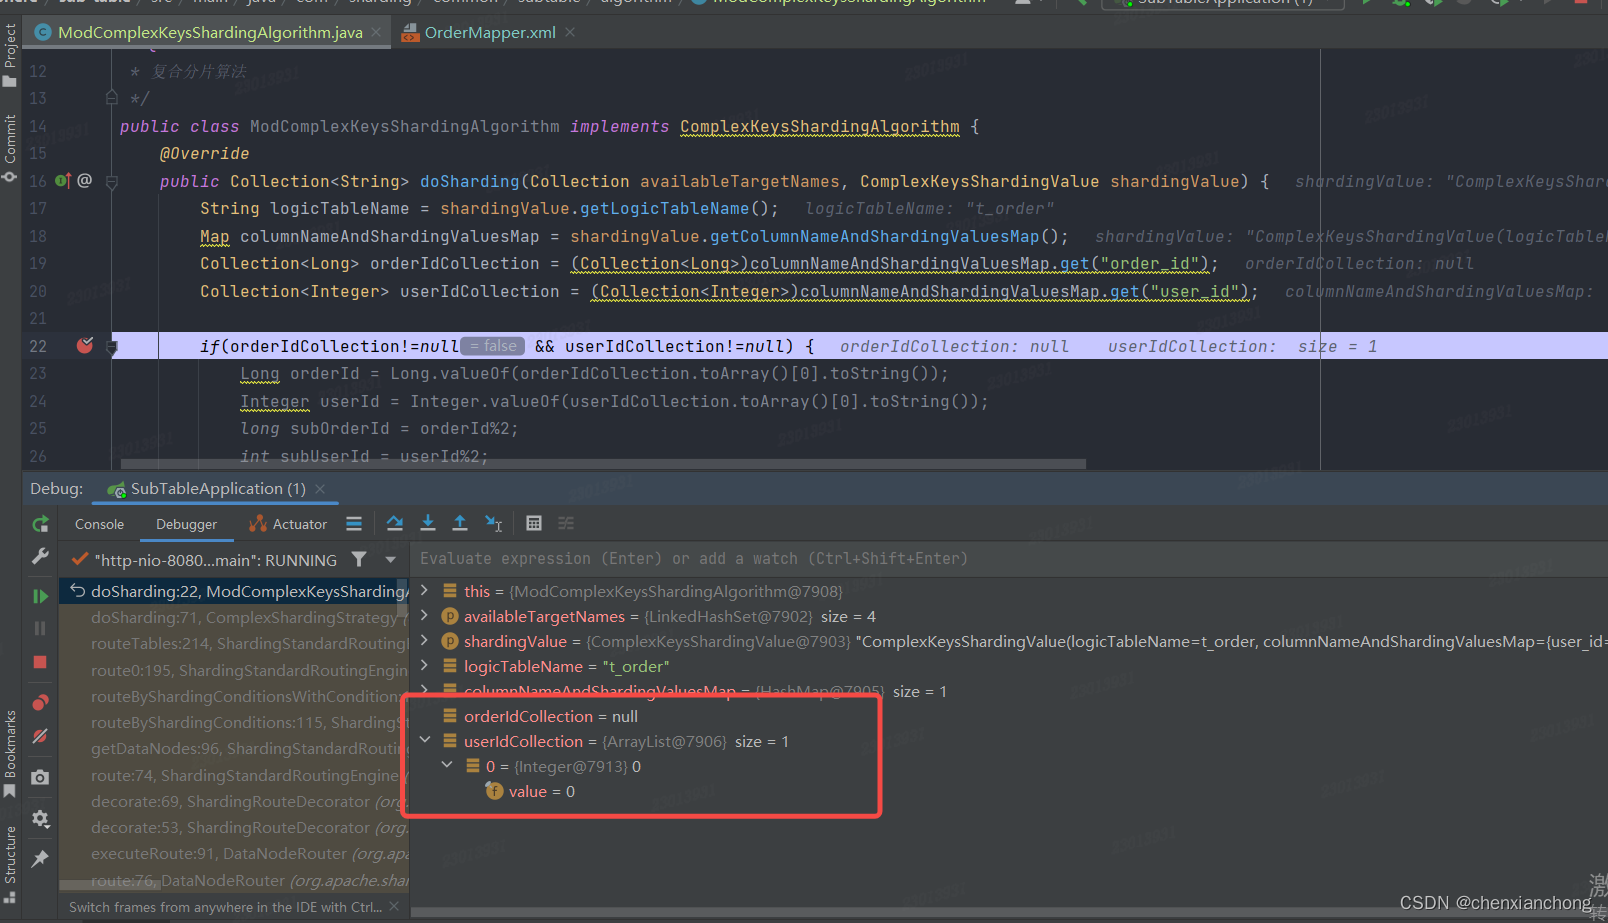Click the @ annotation gutter icon line 16
This screenshot has height=923, width=1608.
85,181
